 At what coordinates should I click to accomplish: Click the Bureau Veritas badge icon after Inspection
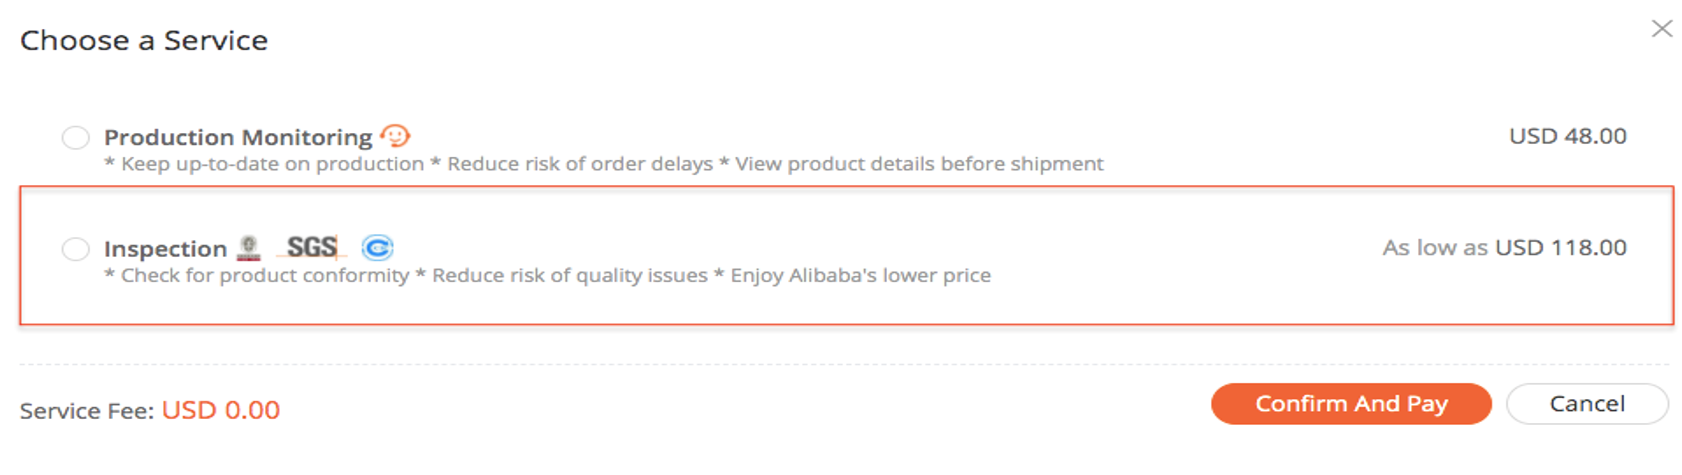click(249, 248)
